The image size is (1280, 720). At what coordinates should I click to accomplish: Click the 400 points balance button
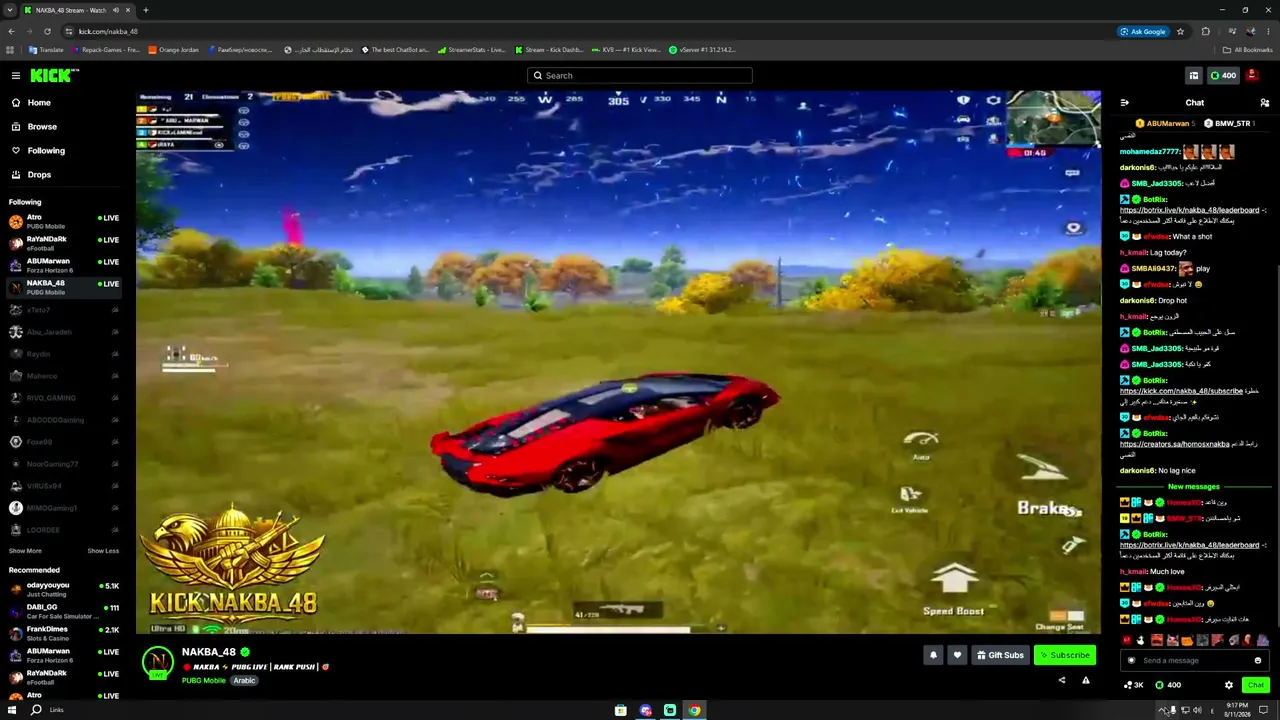pyautogui.click(x=1223, y=75)
